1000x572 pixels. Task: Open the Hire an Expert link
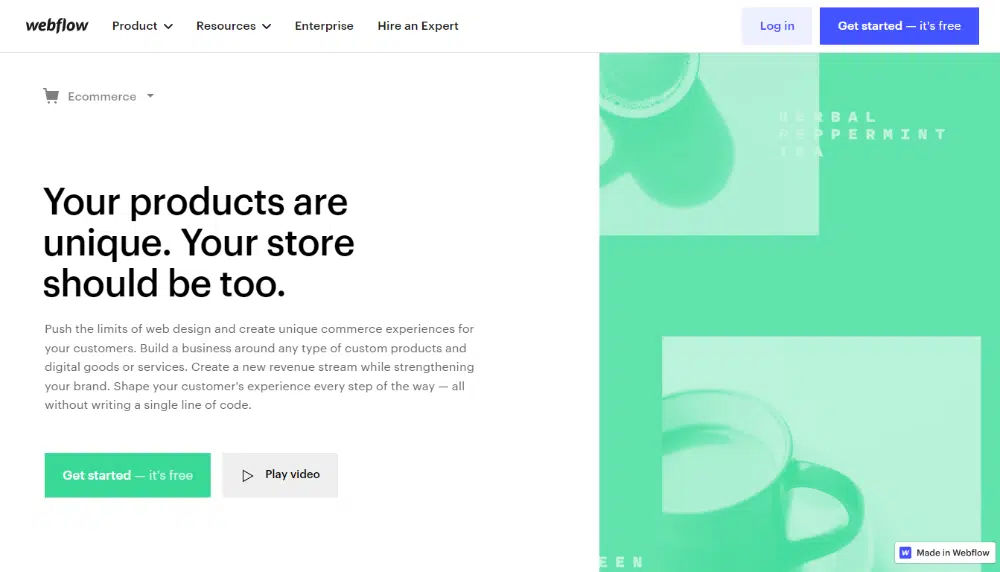(x=418, y=26)
